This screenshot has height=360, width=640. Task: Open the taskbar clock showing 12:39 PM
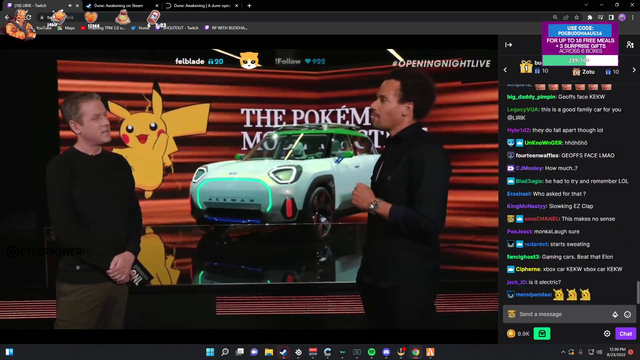click(616, 352)
